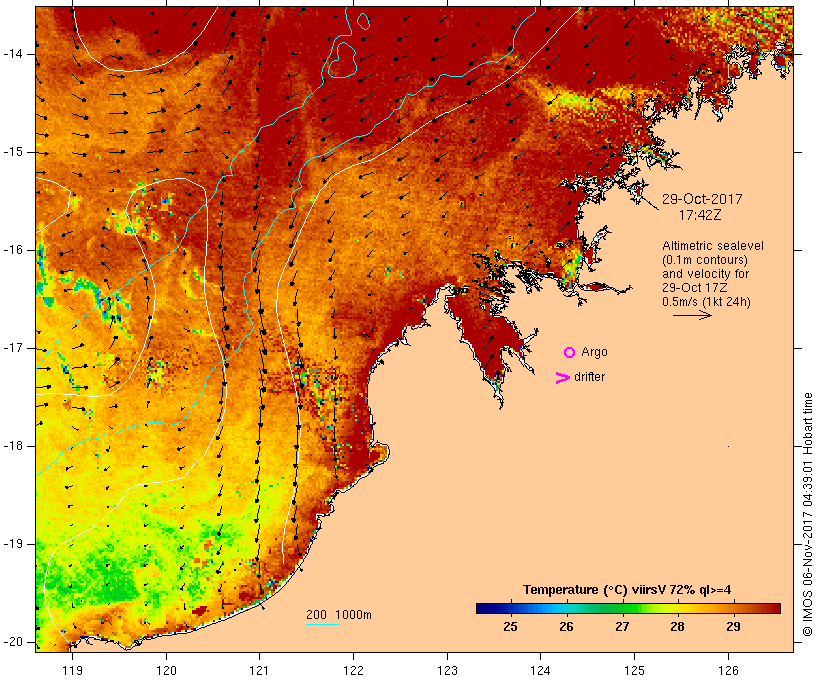Image resolution: width=820 pixels, height=680 pixels.
Task: Click the '119' longitude axis label
Action: (72, 671)
